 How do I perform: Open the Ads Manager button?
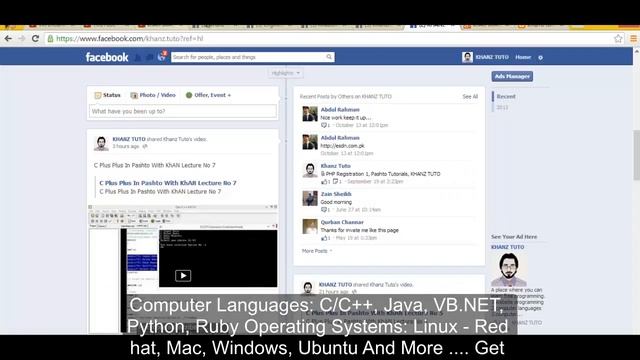(x=512, y=76)
